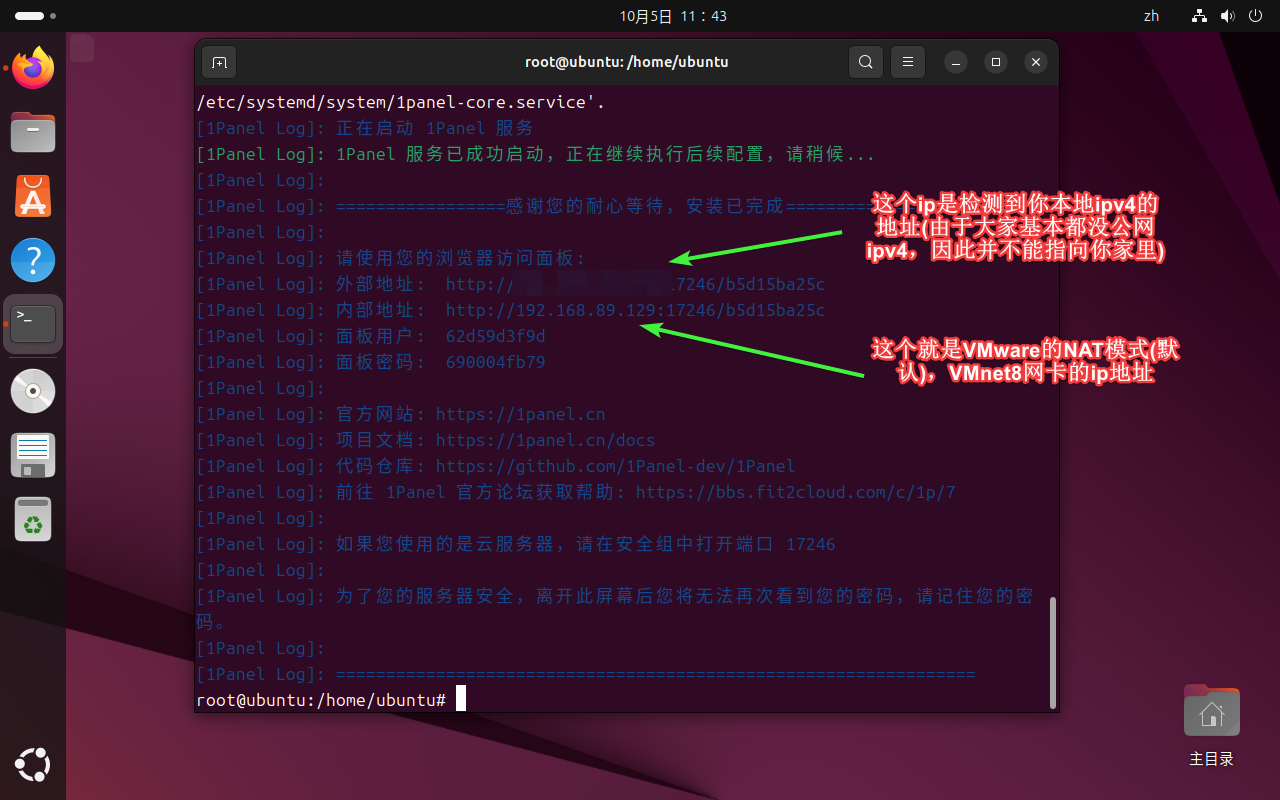Click the official website link https://1panel.cn
The height and width of the screenshot is (800, 1280).
tap(520, 414)
